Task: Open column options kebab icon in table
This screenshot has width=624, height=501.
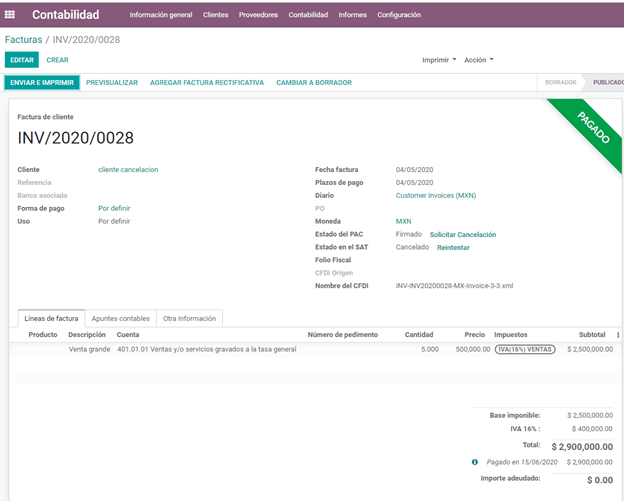Action: pyautogui.click(x=617, y=335)
